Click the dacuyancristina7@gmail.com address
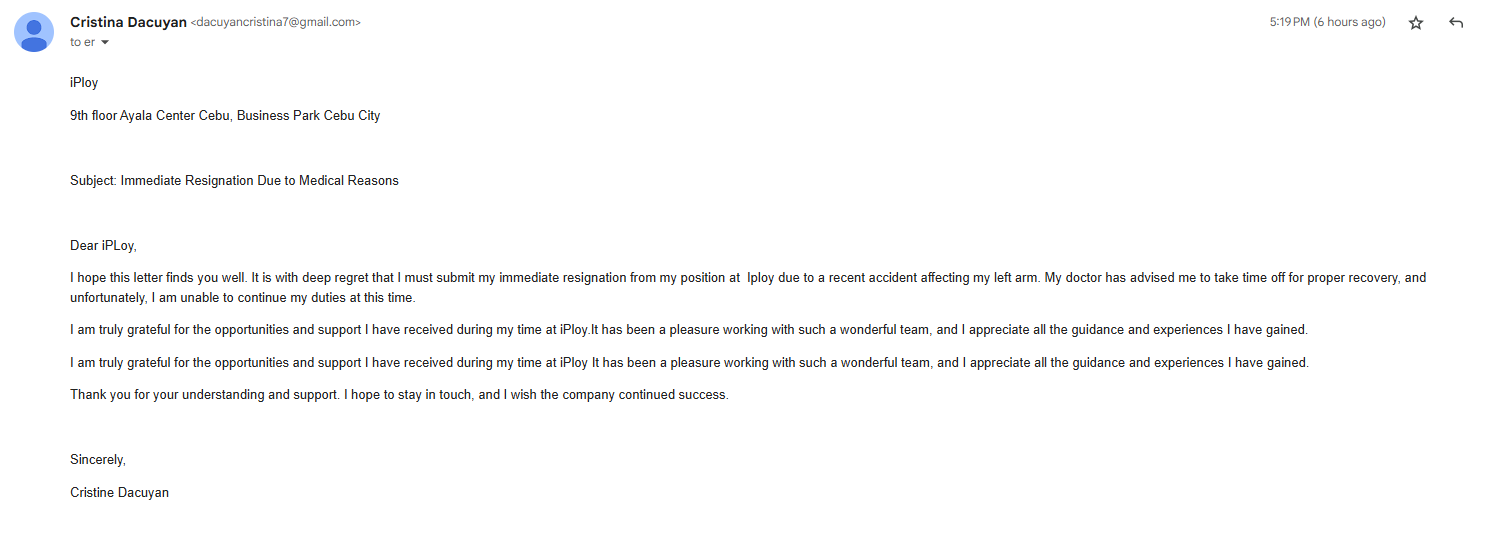The height and width of the screenshot is (536, 1487). [275, 22]
